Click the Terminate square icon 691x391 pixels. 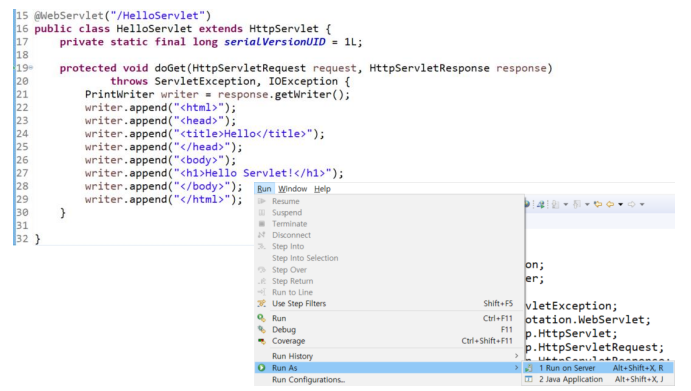coord(262,223)
